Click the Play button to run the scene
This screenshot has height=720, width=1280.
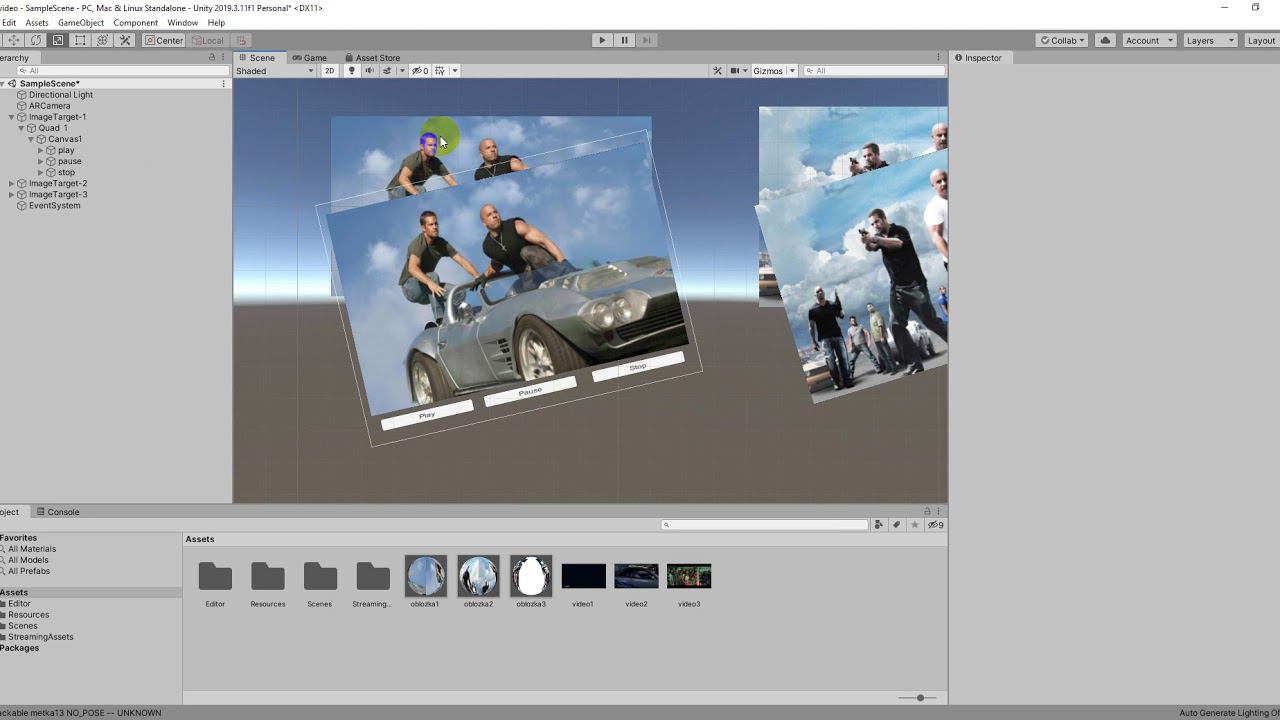601,40
